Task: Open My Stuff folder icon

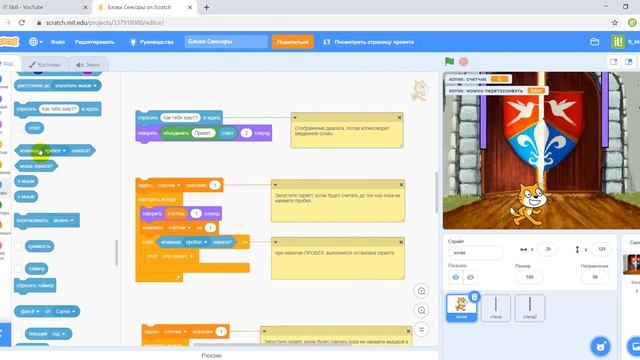Action: (x=595, y=42)
